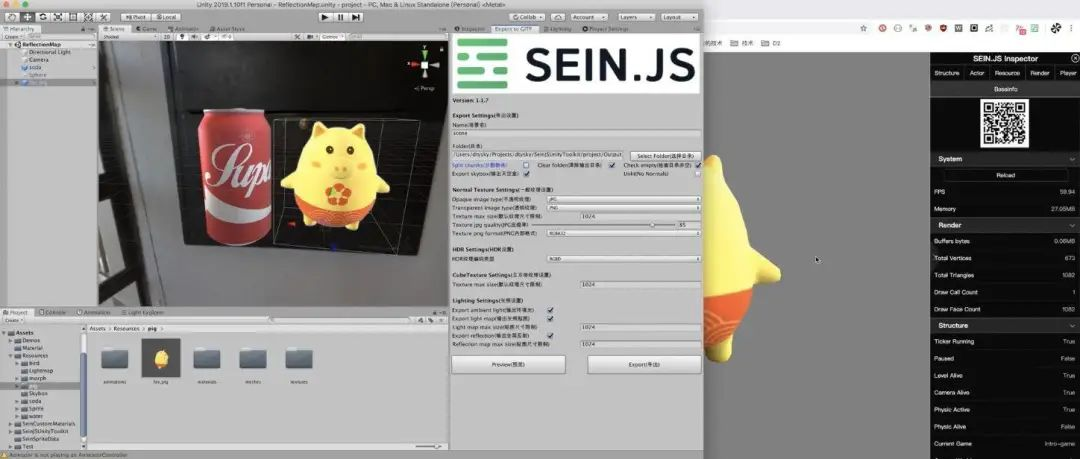Click the Play button

[x=325, y=17]
